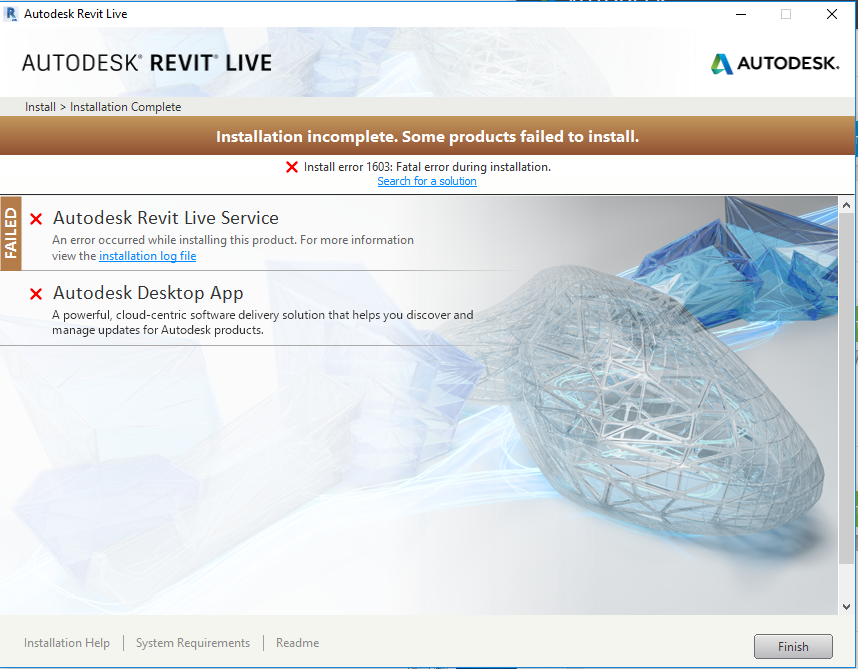Click the Autodesk logo
The image size is (858, 669).
pyautogui.click(x=775, y=62)
